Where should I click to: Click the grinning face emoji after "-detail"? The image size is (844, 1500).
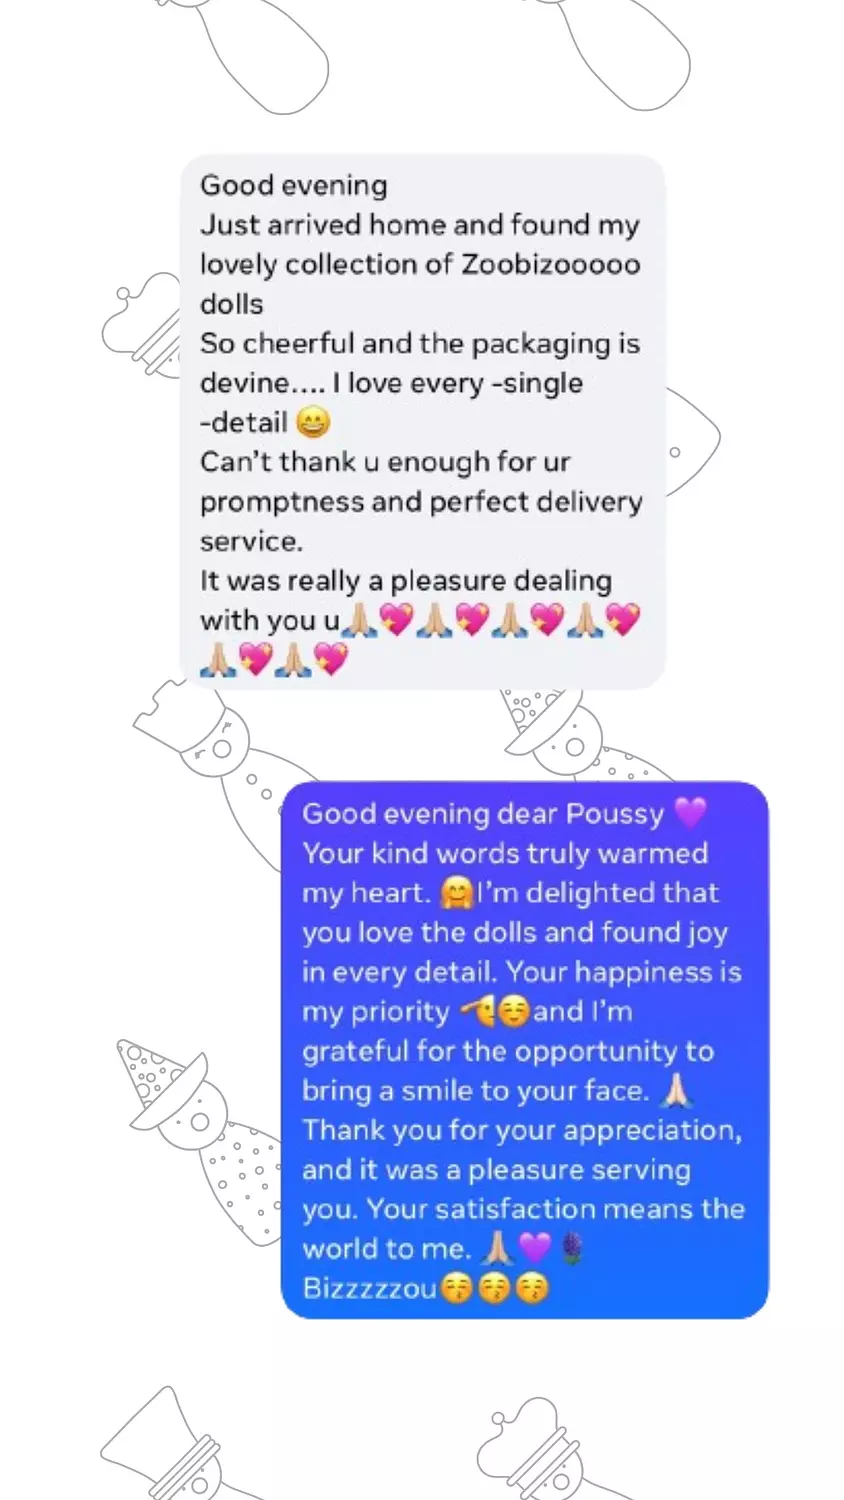[313, 423]
